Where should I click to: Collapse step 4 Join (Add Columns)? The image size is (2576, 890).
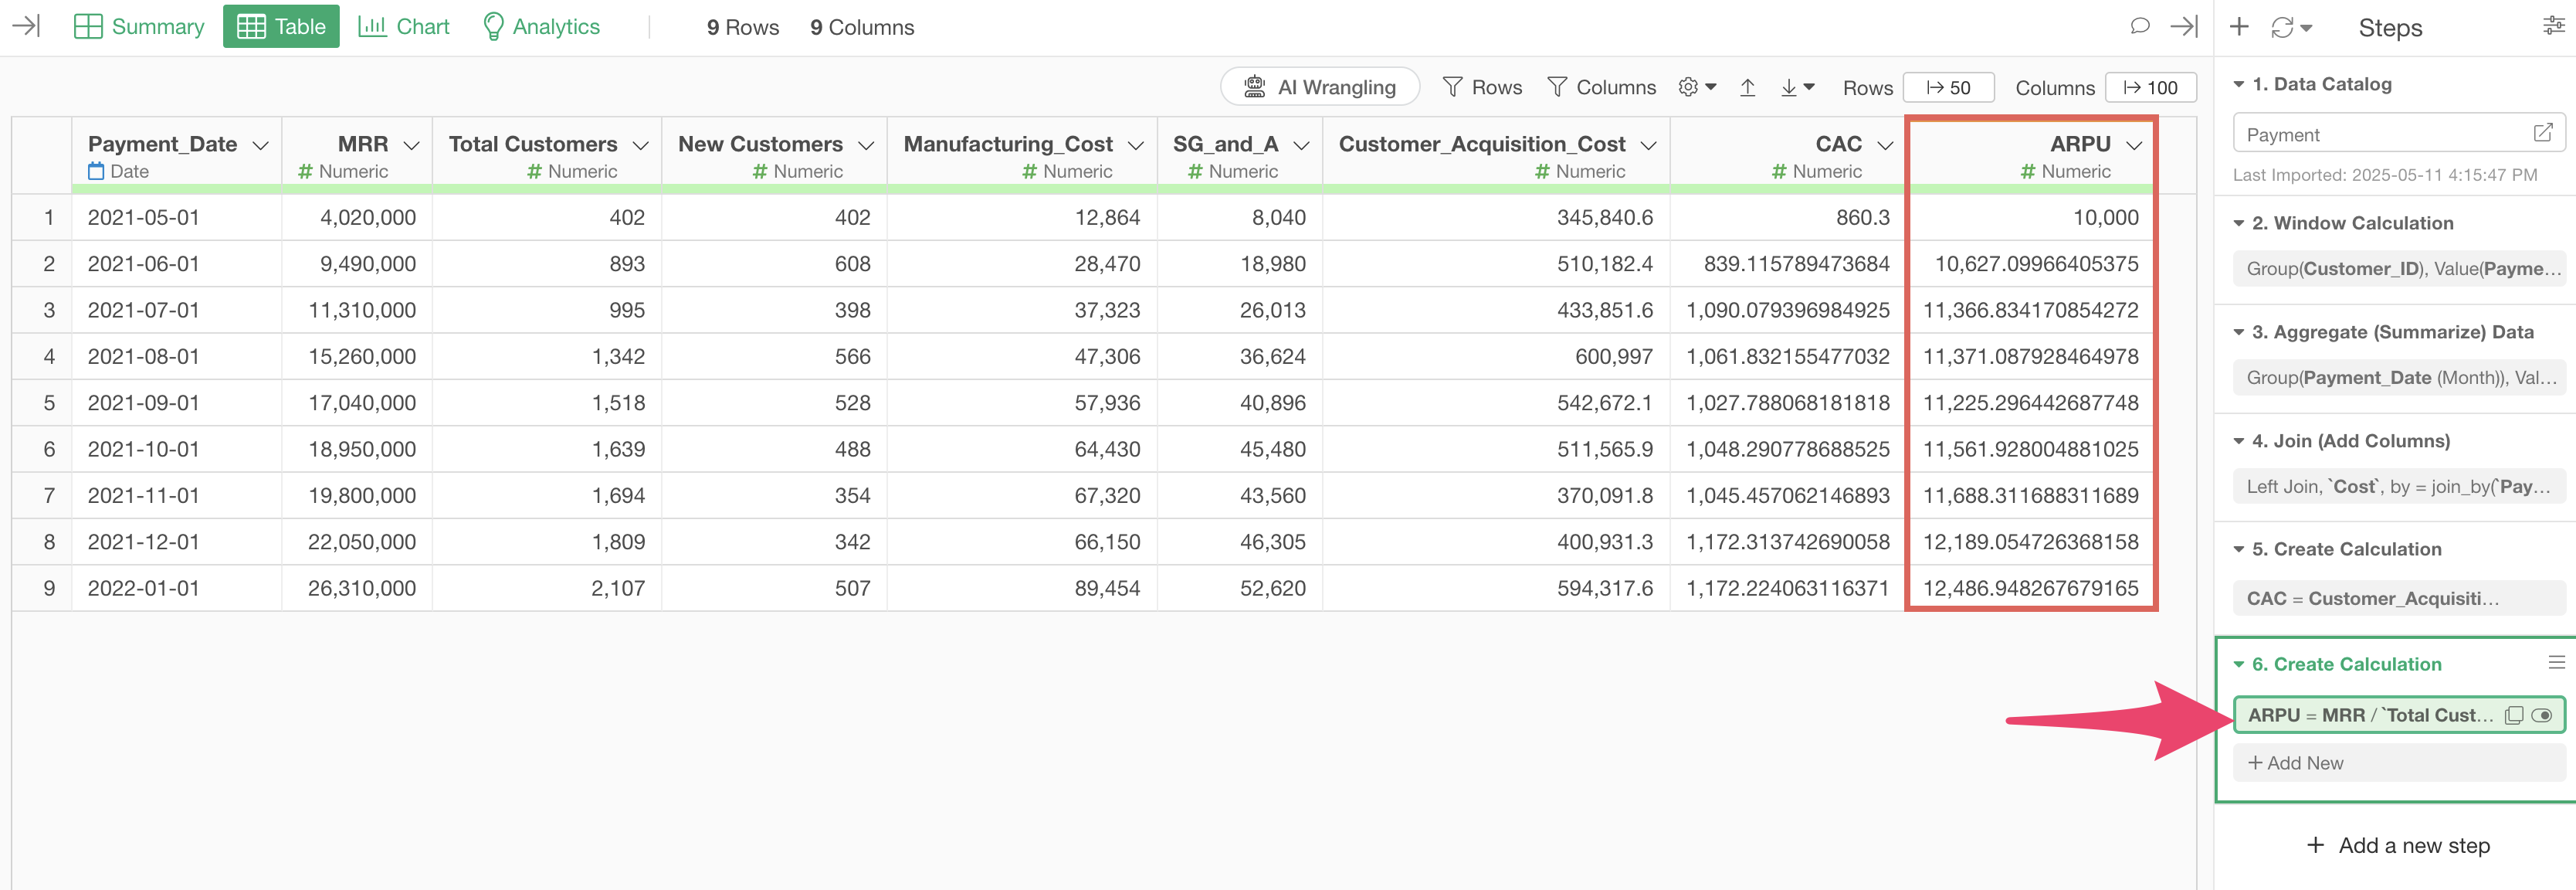[2239, 441]
